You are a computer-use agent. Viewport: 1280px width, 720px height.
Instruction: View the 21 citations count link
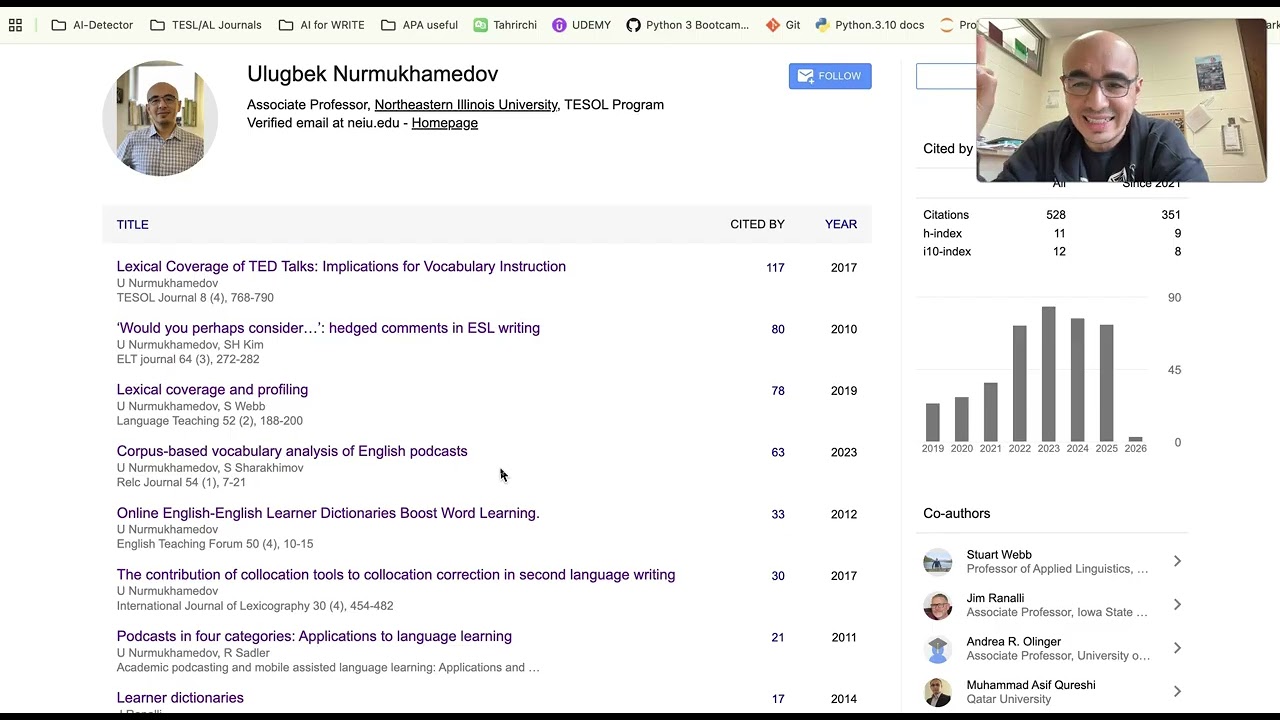click(x=778, y=637)
